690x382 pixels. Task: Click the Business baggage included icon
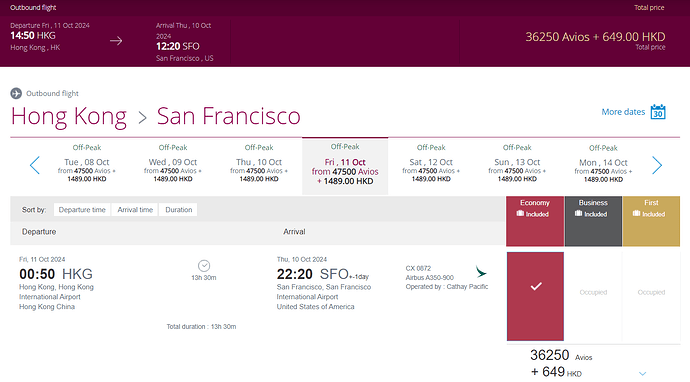pyautogui.click(x=579, y=213)
